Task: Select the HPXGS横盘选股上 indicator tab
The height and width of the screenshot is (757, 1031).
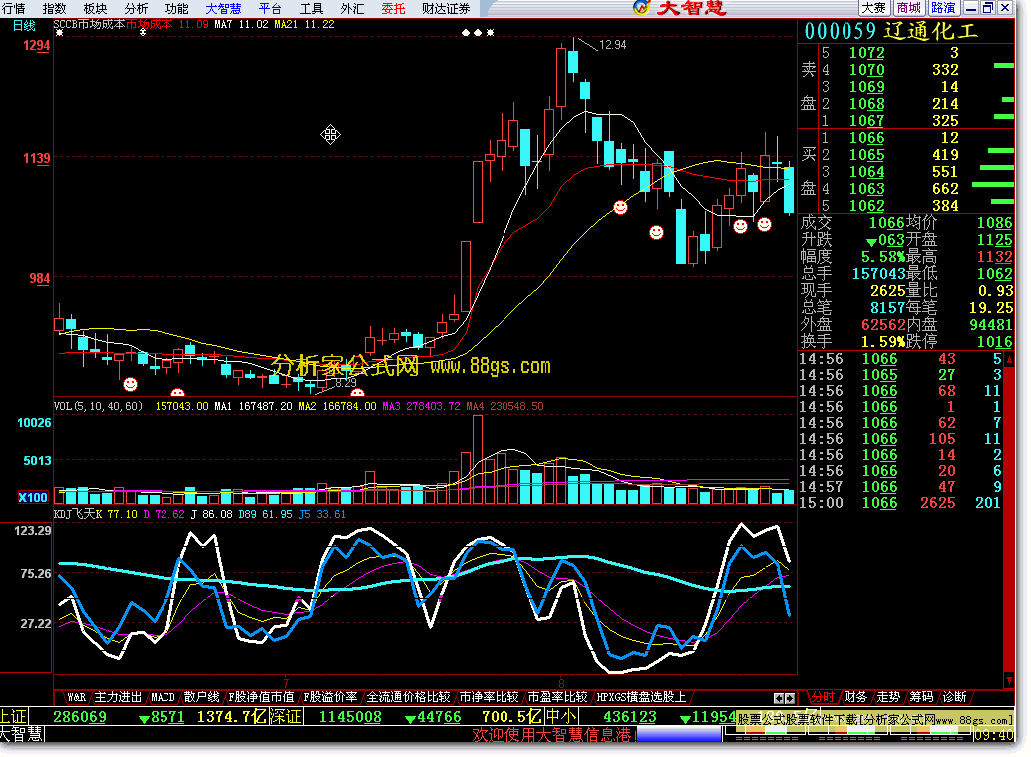Action: coord(640,697)
